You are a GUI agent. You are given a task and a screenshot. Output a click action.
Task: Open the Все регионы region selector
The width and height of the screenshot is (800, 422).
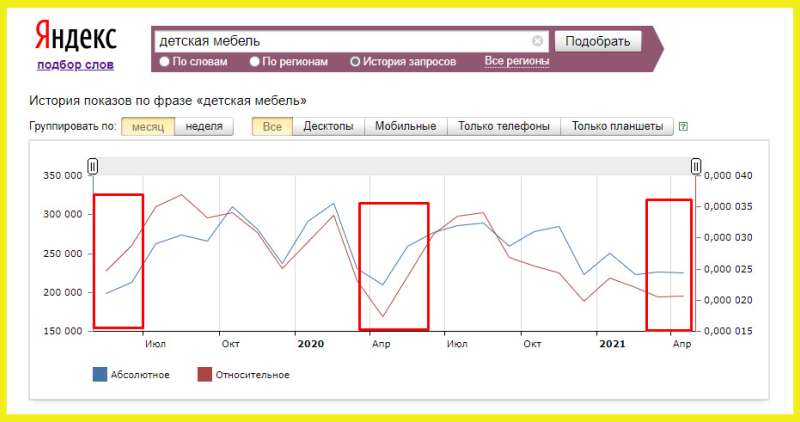tap(517, 61)
